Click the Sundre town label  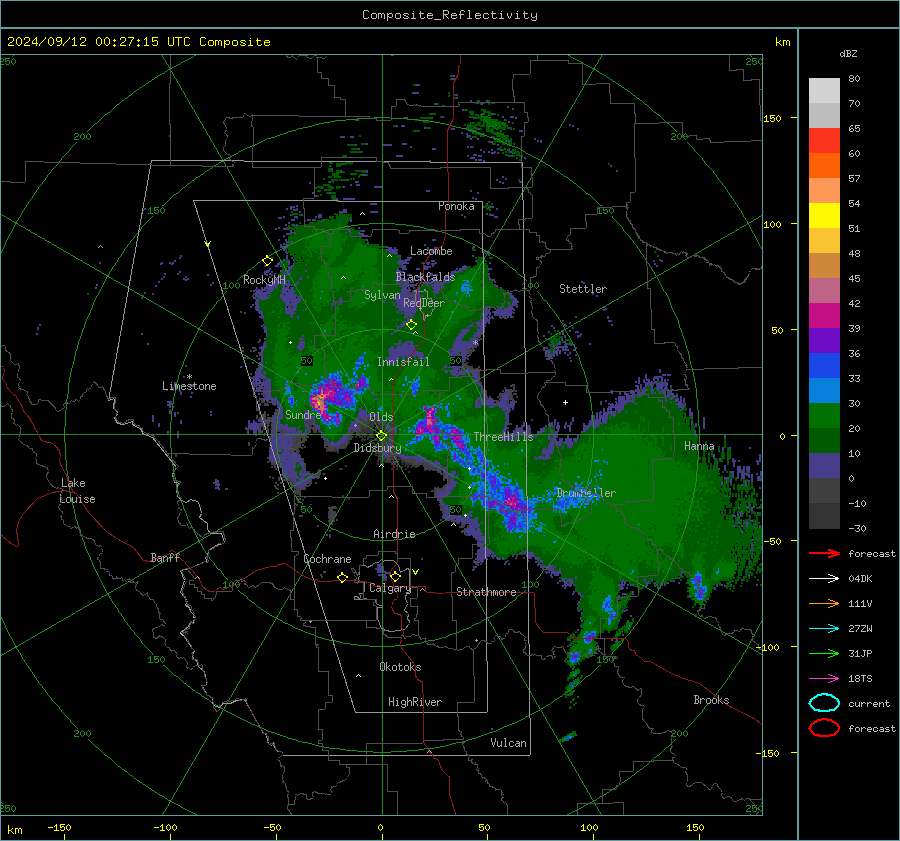pyautogui.click(x=303, y=415)
